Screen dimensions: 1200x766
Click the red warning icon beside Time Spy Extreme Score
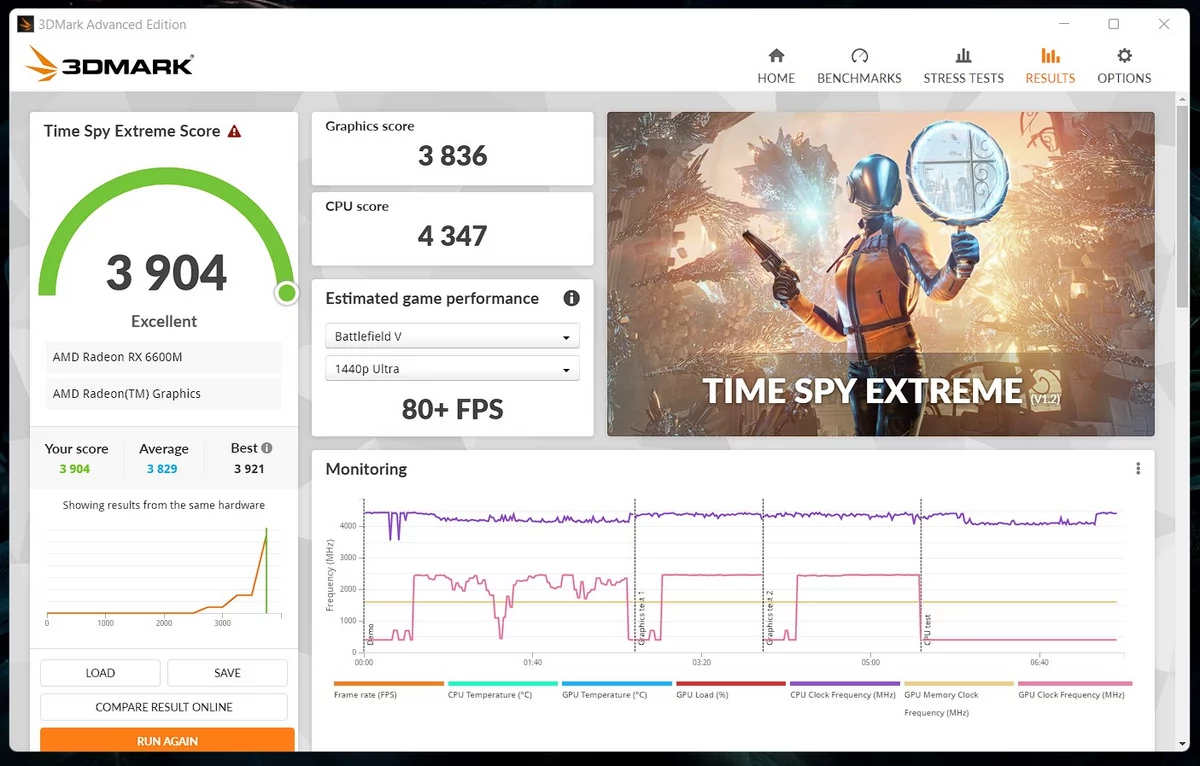234,131
